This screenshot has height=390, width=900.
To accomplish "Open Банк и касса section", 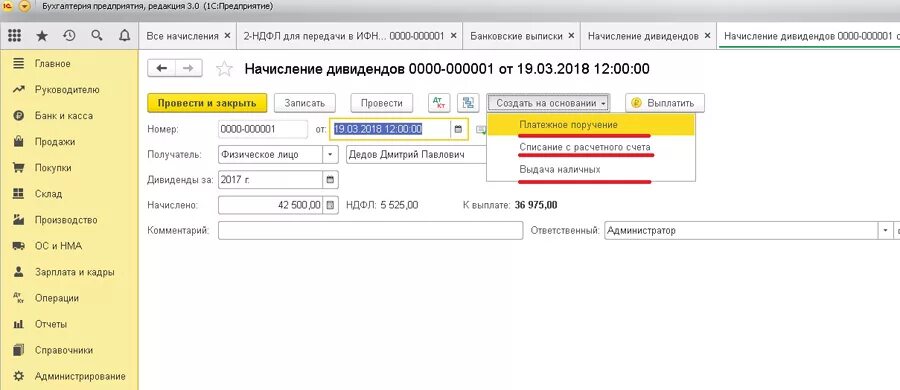I will (64, 115).
